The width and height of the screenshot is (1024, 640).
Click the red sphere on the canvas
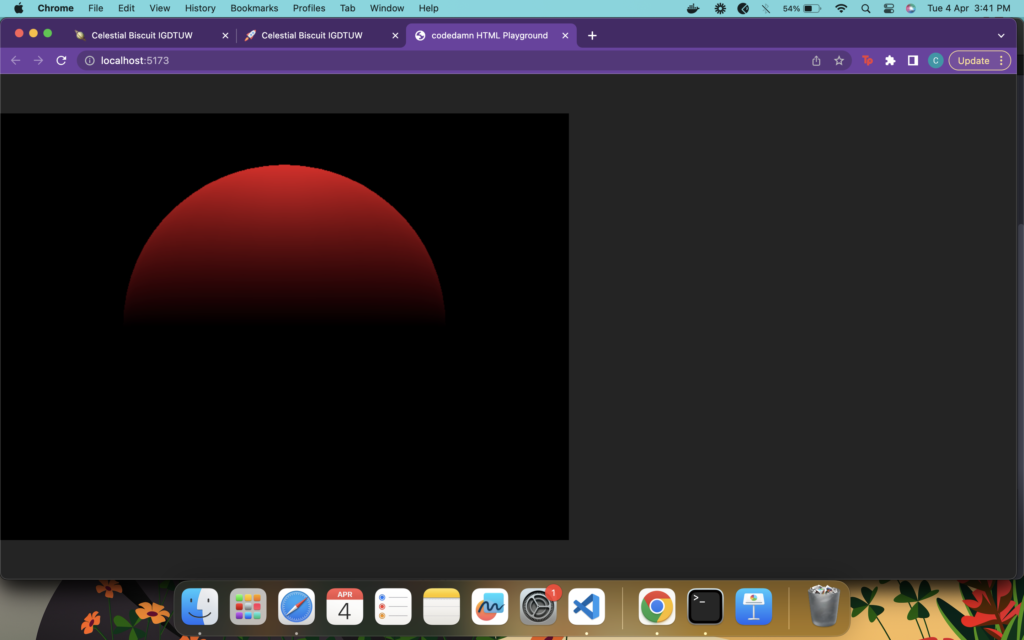[x=285, y=245]
